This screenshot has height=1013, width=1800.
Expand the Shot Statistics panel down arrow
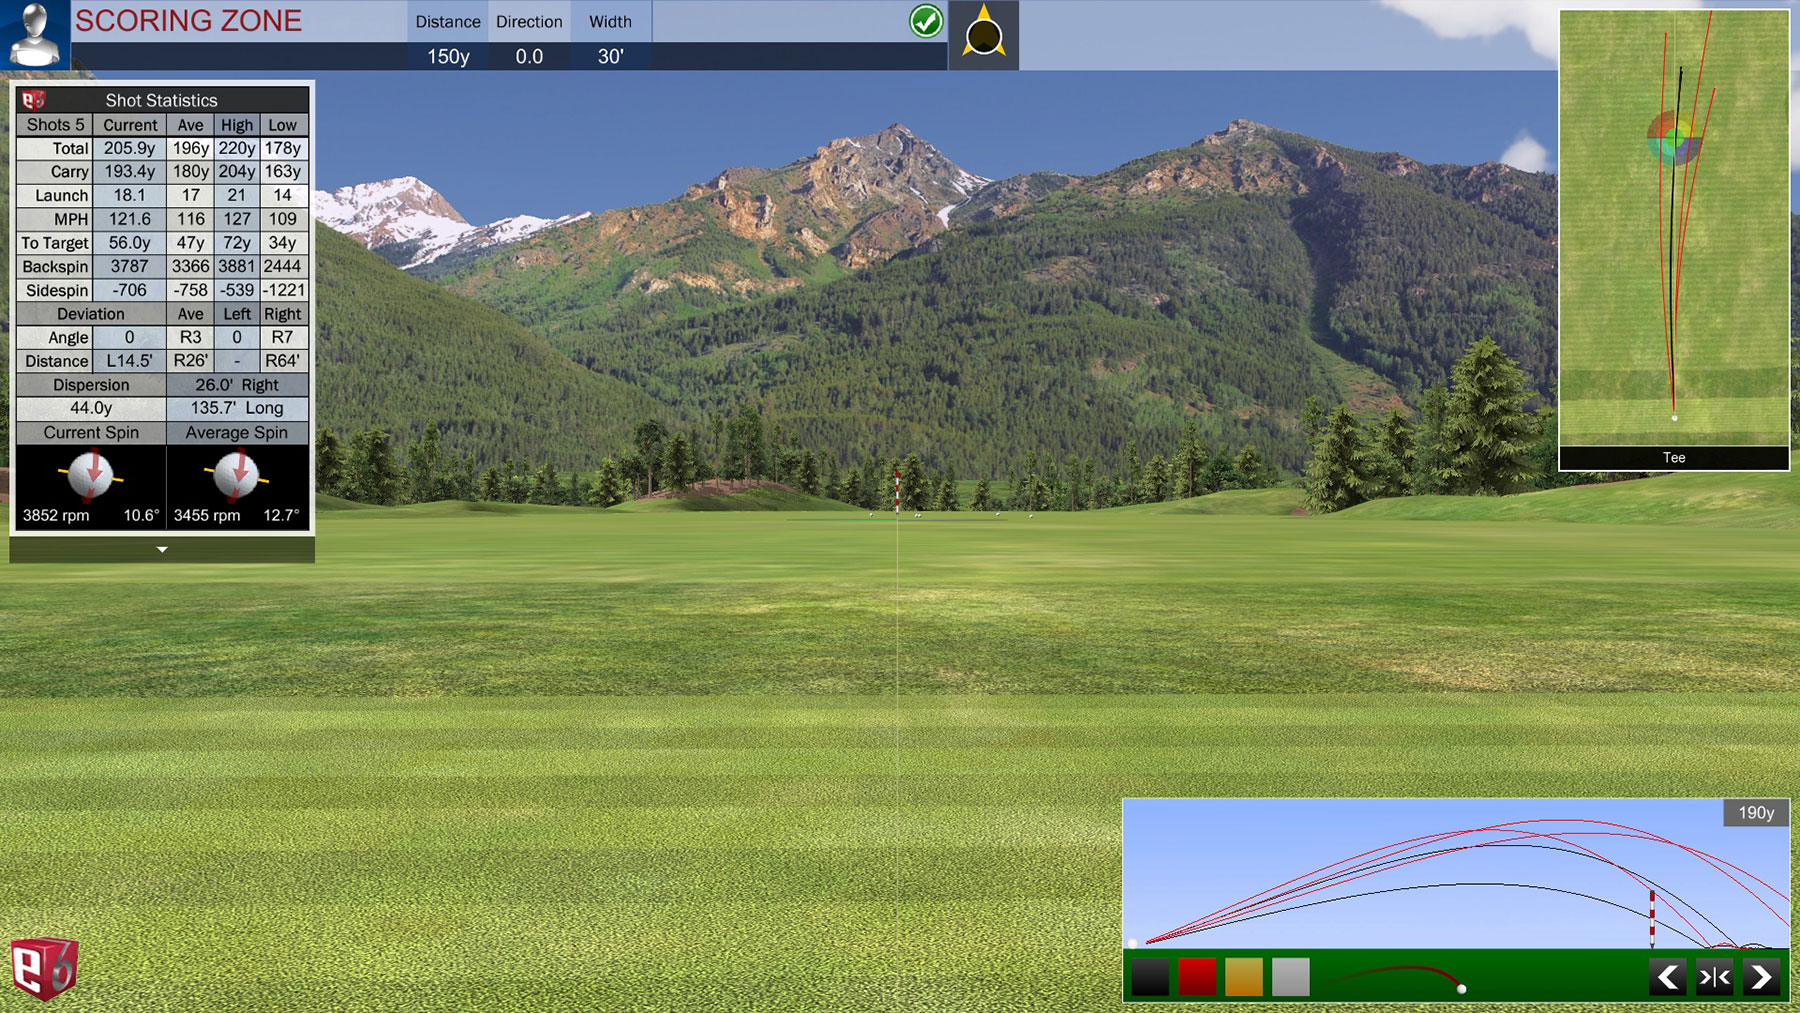[162, 549]
